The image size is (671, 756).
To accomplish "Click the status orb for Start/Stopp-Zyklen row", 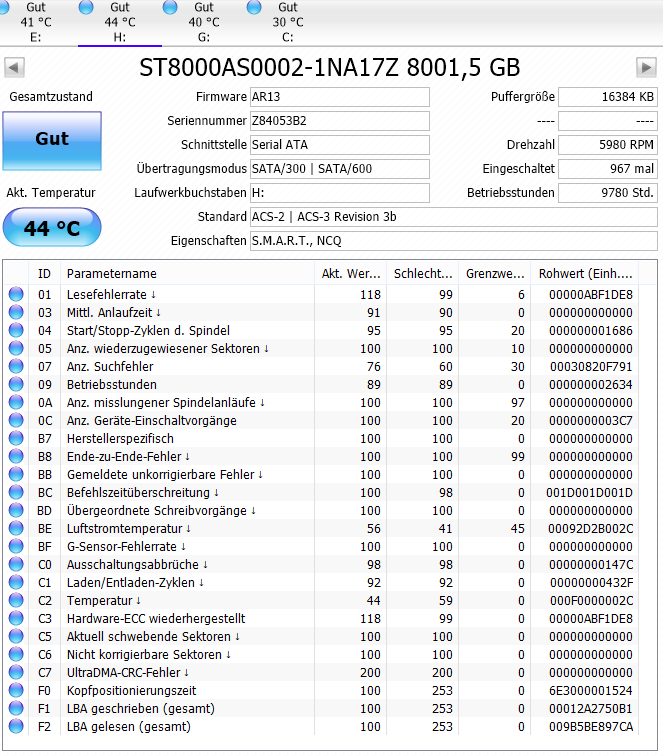I will point(16,330).
